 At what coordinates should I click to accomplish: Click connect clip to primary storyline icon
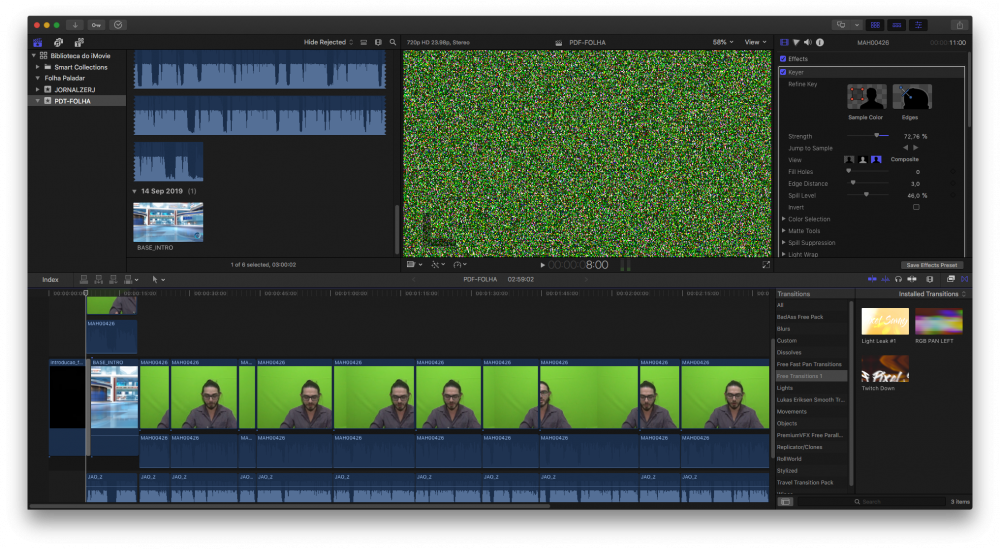[x=84, y=279]
